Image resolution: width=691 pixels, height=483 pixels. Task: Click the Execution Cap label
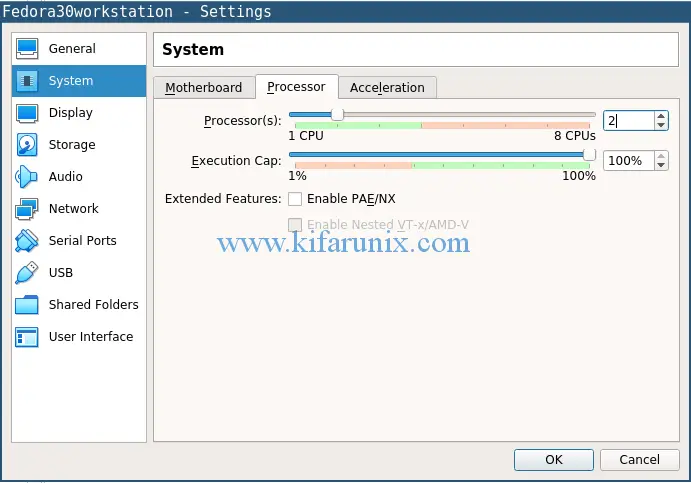pos(236,161)
